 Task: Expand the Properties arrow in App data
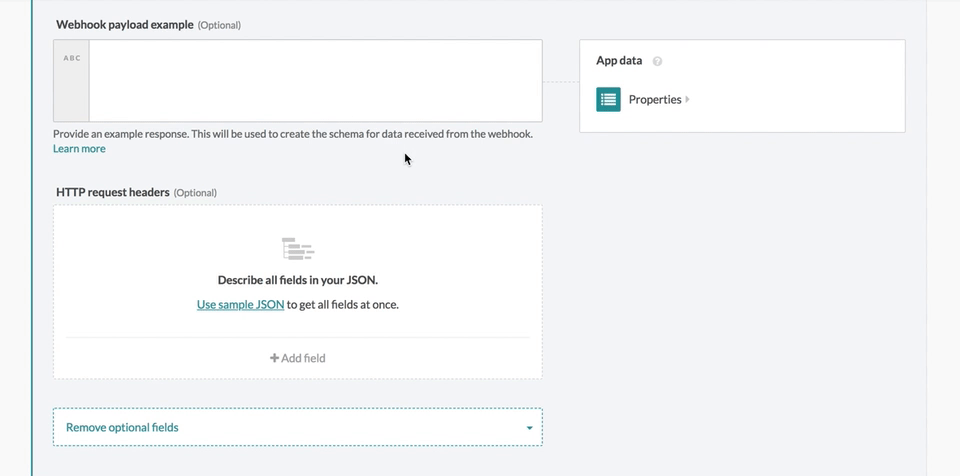(688, 99)
